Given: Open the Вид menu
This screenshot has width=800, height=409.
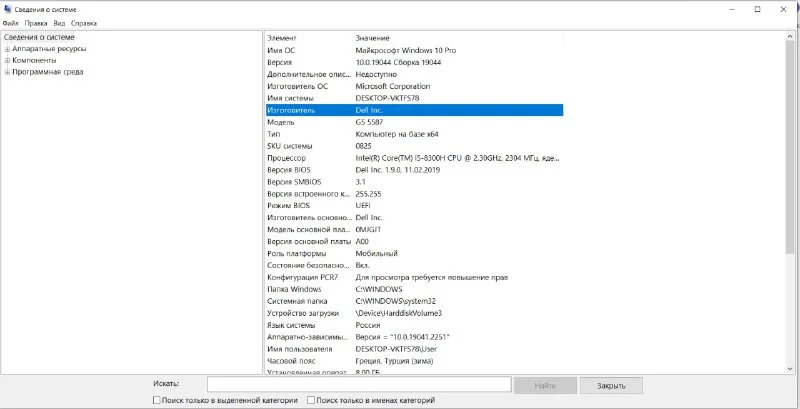Looking at the screenshot, I should point(60,22).
